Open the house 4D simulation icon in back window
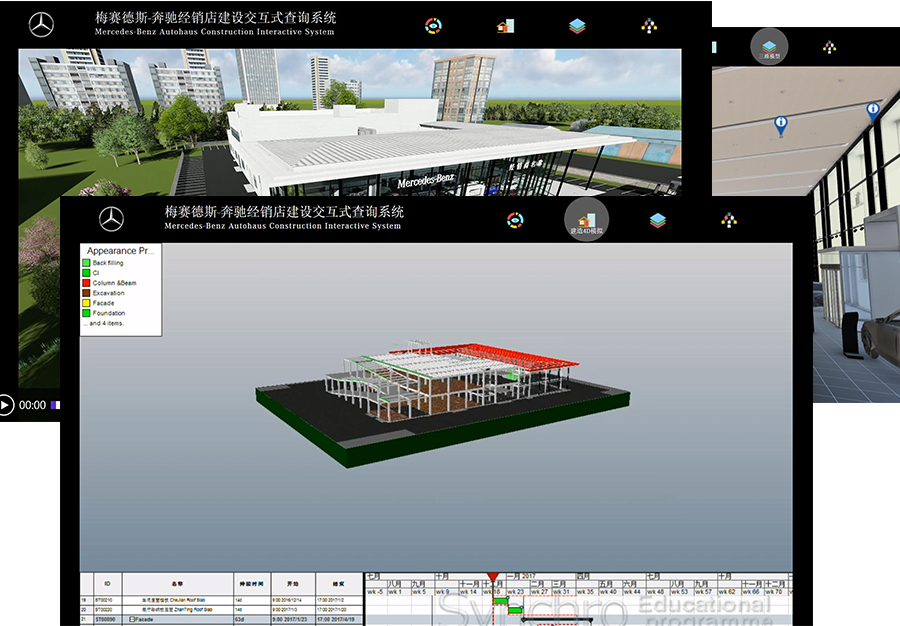The width and height of the screenshot is (900, 626). (505, 26)
